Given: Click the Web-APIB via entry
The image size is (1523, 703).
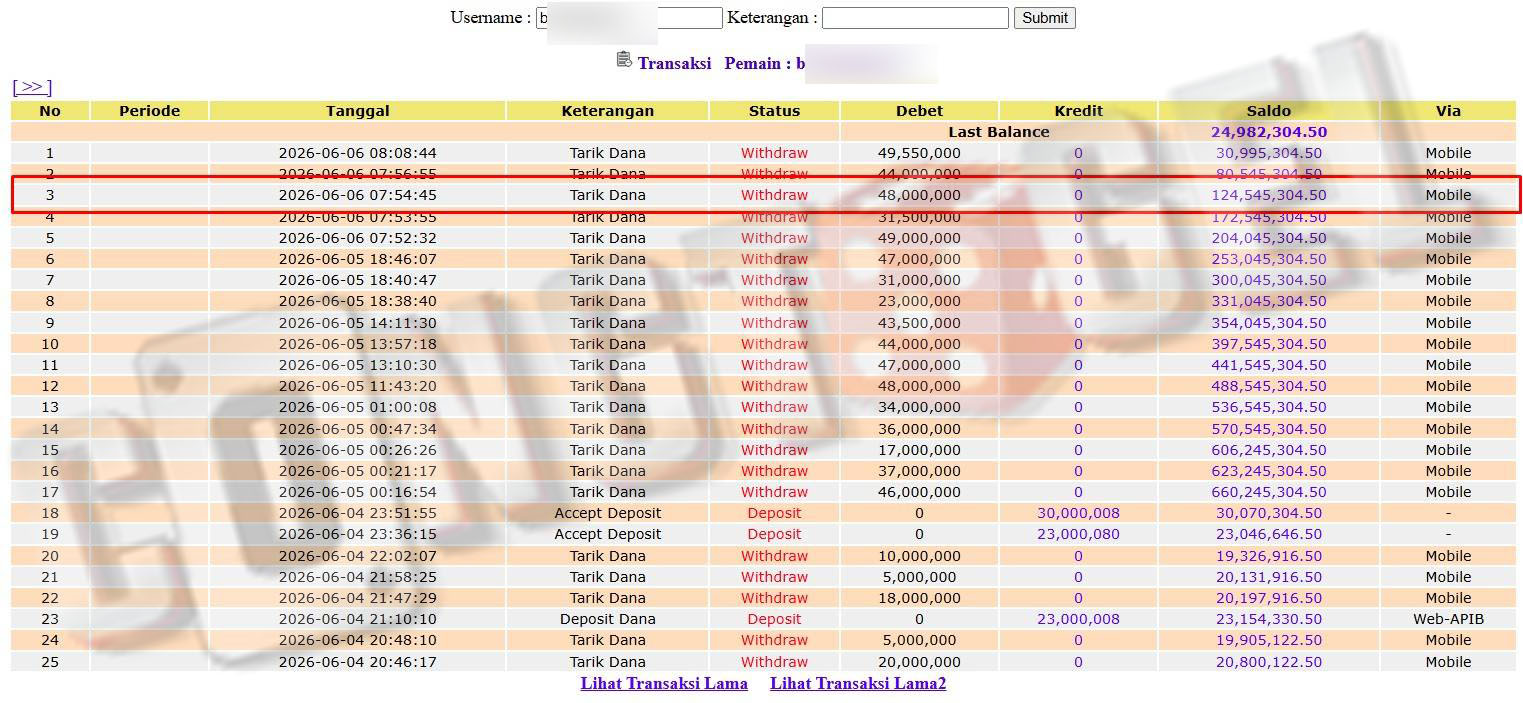Looking at the screenshot, I should [1448, 619].
